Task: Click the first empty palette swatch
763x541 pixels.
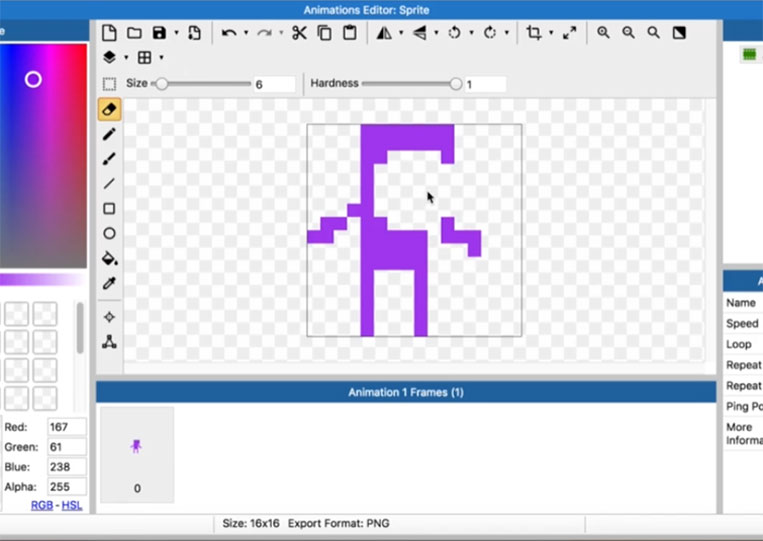Action: [x=17, y=314]
